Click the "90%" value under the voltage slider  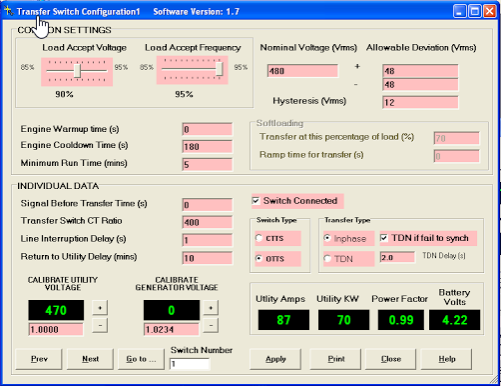(64, 94)
